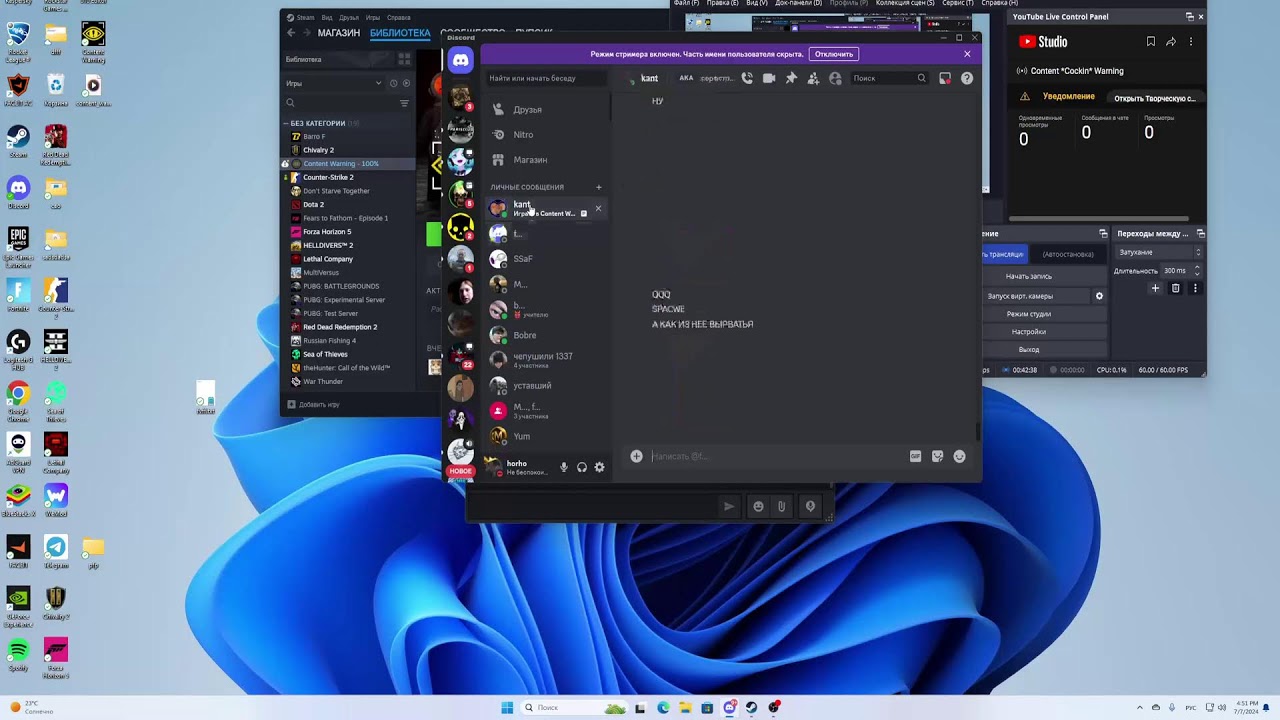Open Discord user settings gear
Image resolution: width=1280 pixels, height=720 pixels.
click(599, 467)
